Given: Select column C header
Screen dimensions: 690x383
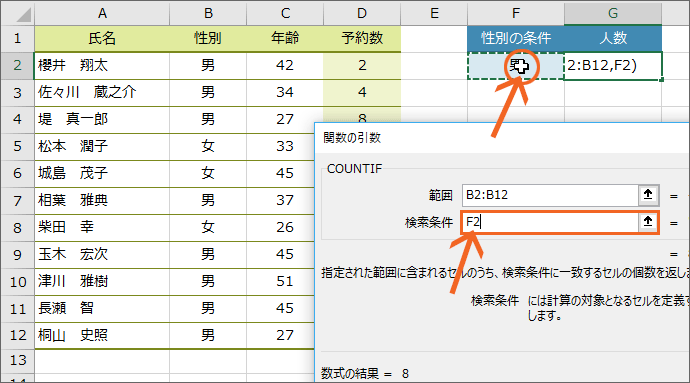Looking at the screenshot, I should [x=285, y=13].
